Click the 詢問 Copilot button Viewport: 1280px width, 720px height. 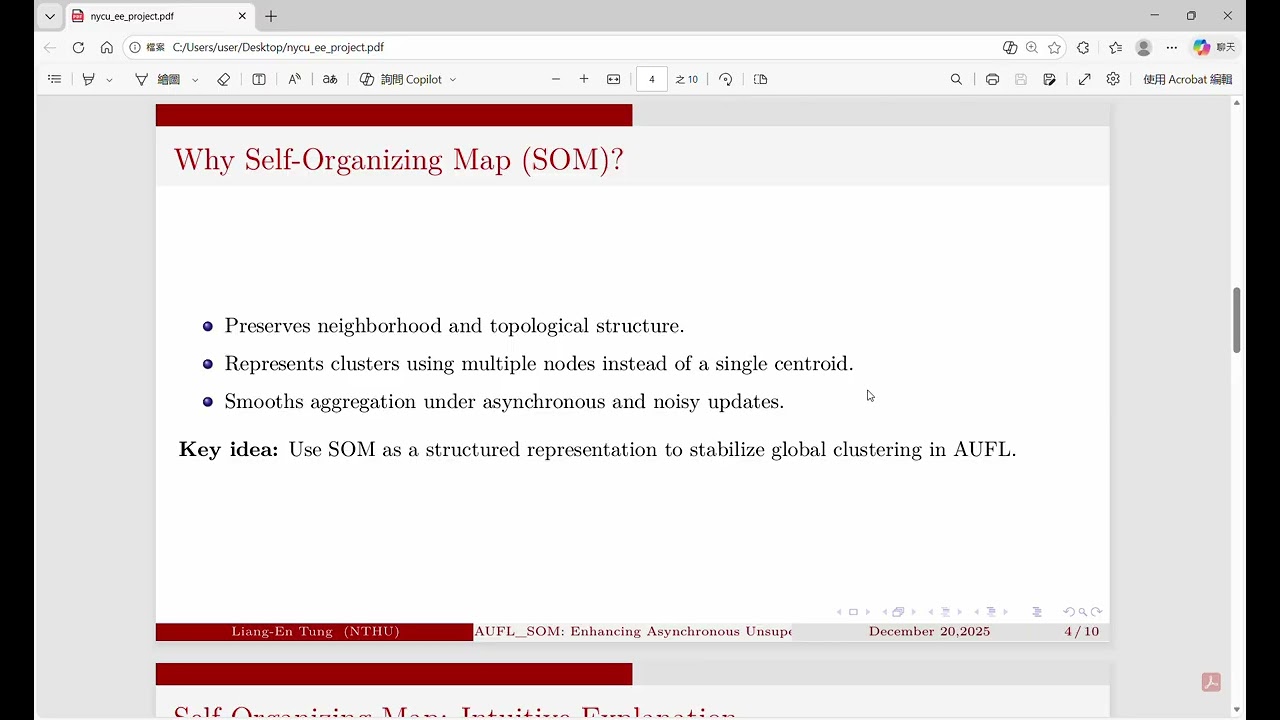coord(400,79)
